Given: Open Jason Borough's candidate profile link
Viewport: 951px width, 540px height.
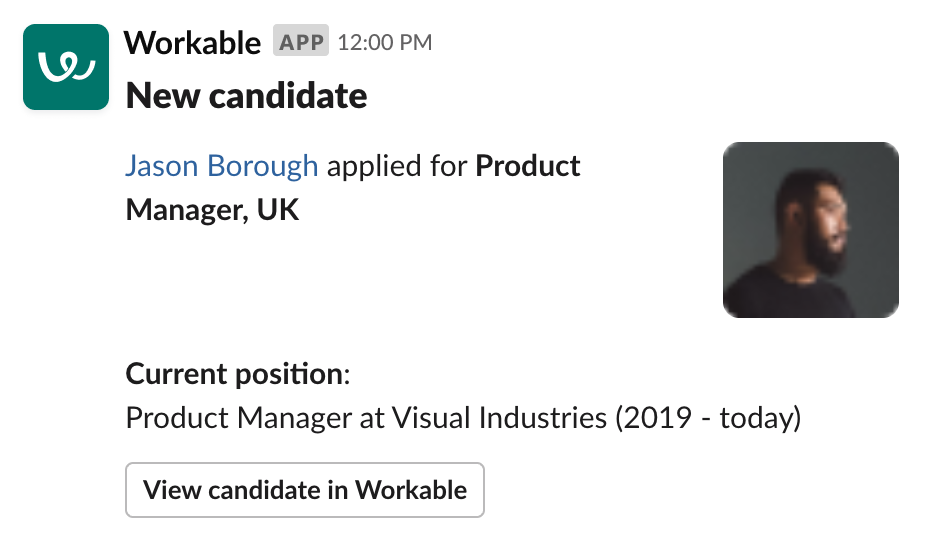Looking at the screenshot, I should 222,166.
